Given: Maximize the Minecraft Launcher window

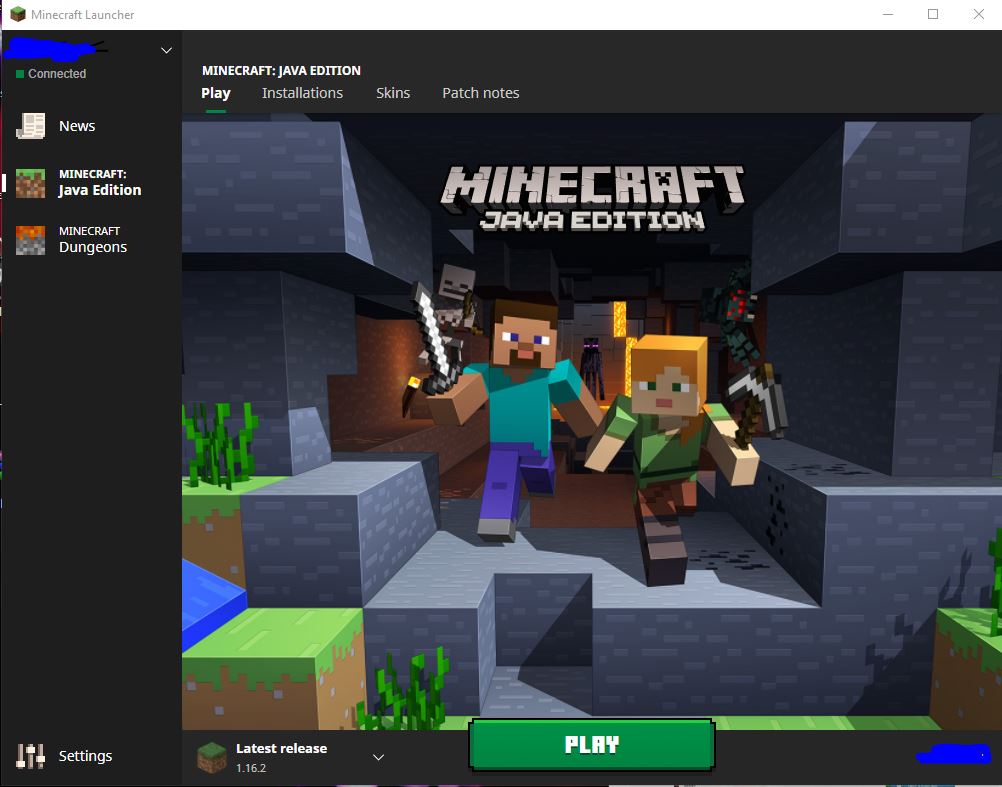Looking at the screenshot, I should pos(933,14).
